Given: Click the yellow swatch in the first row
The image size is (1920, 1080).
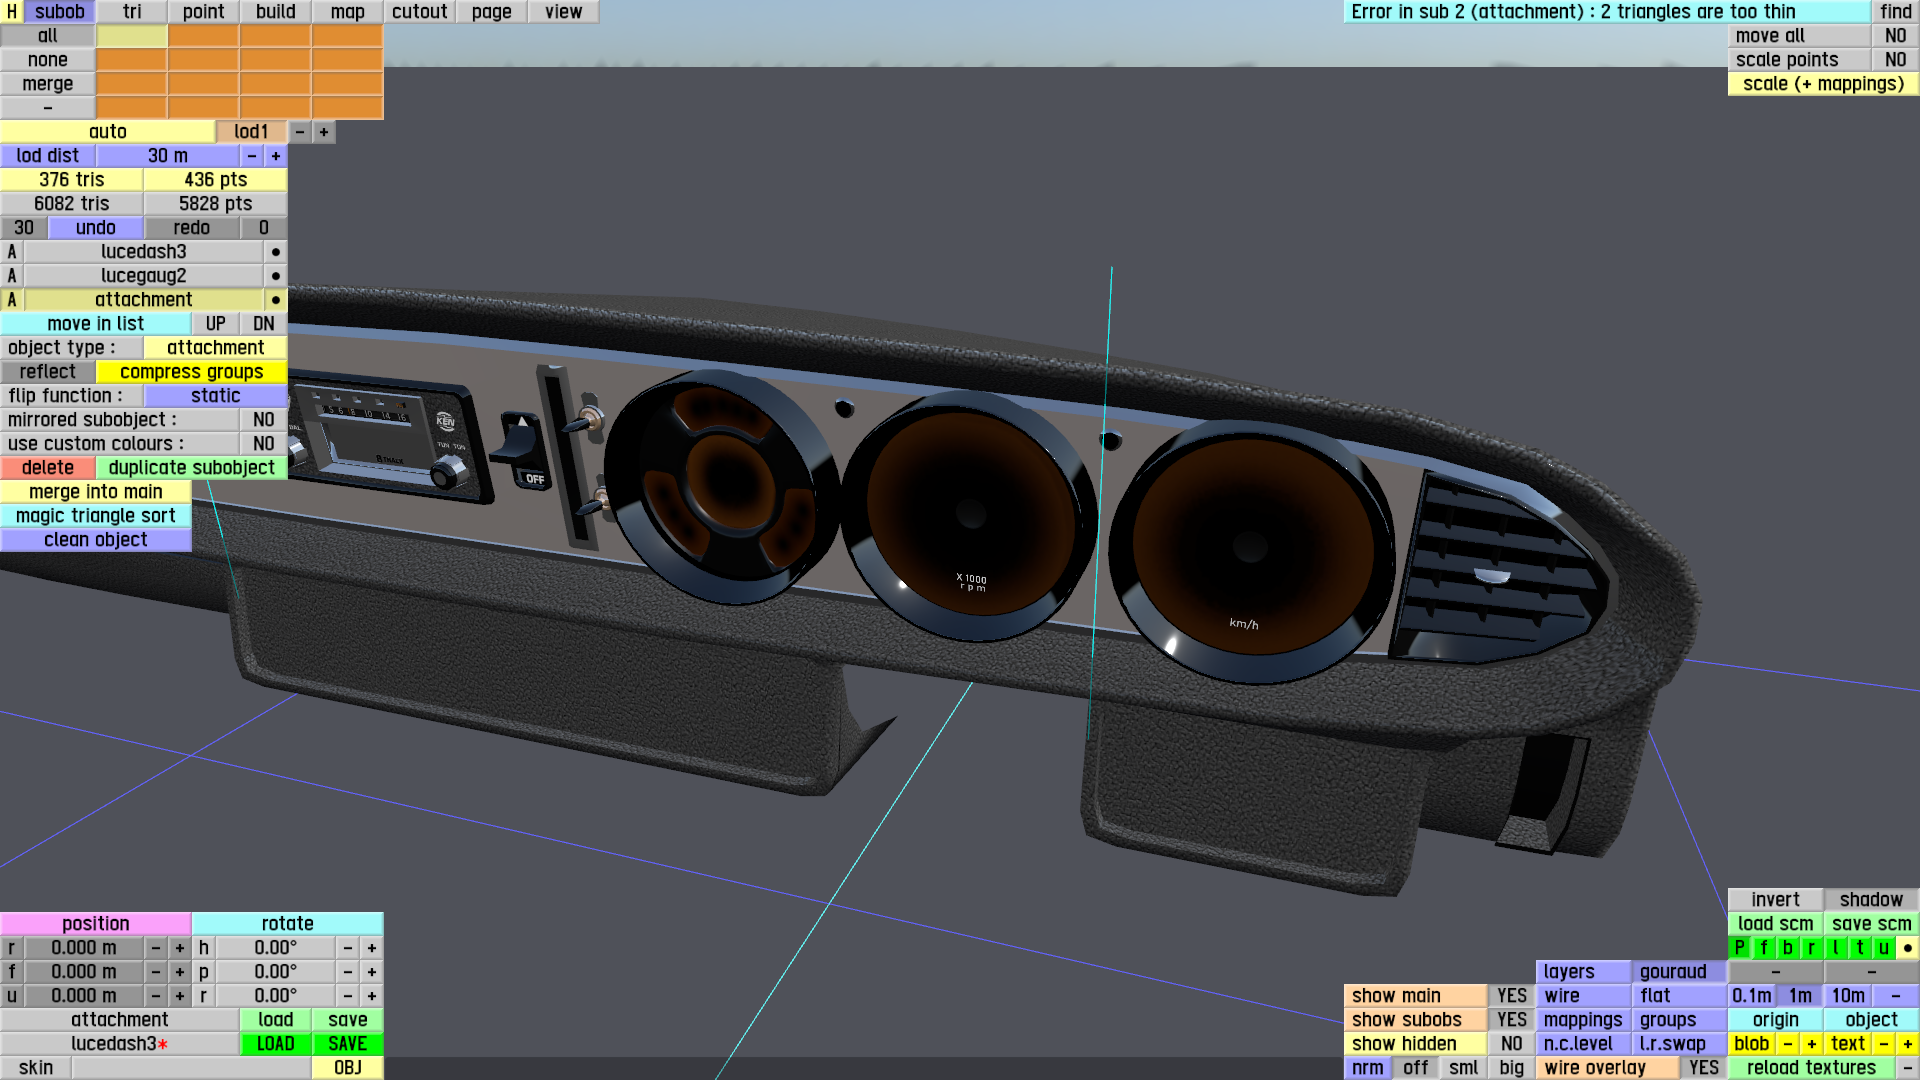Looking at the screenshot, I should tap(131, 36).
